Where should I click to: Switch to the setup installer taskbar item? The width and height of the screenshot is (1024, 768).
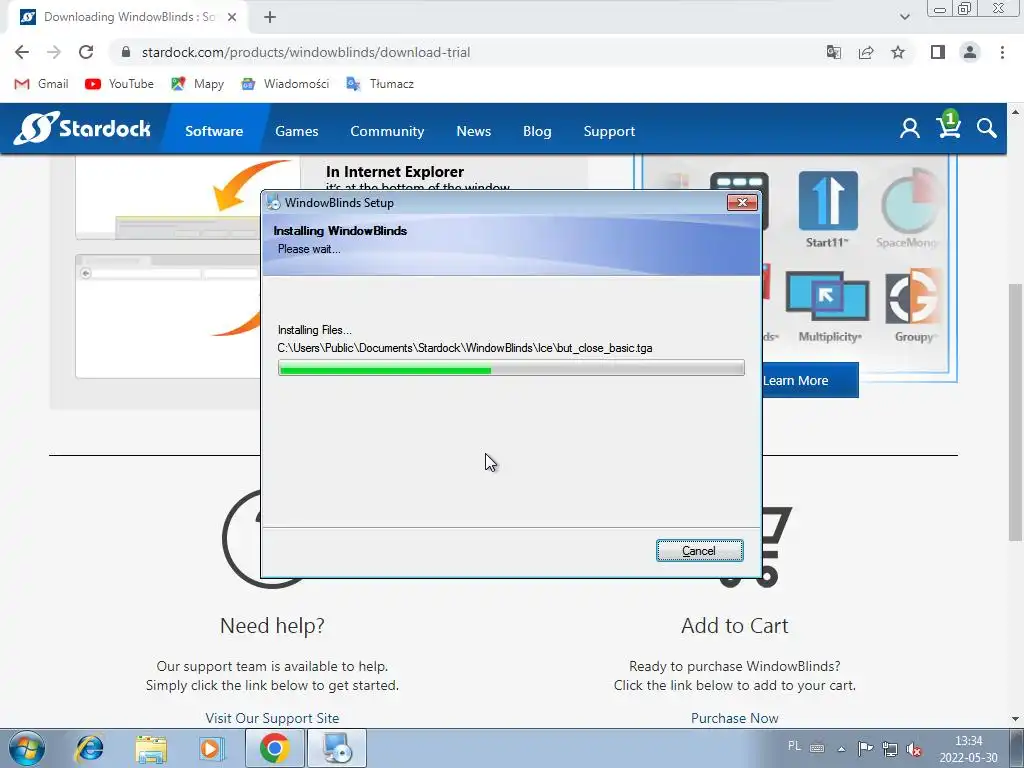336,748
